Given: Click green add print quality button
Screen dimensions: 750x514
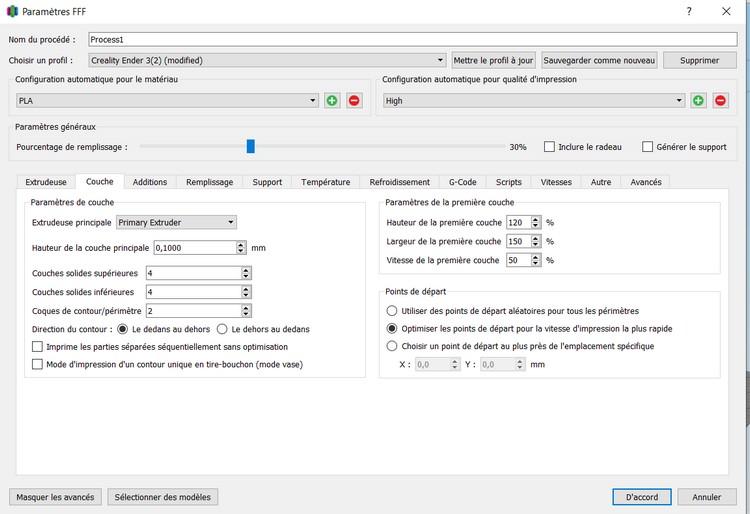Looking at the screenshot, I should (x=698, y=101).
